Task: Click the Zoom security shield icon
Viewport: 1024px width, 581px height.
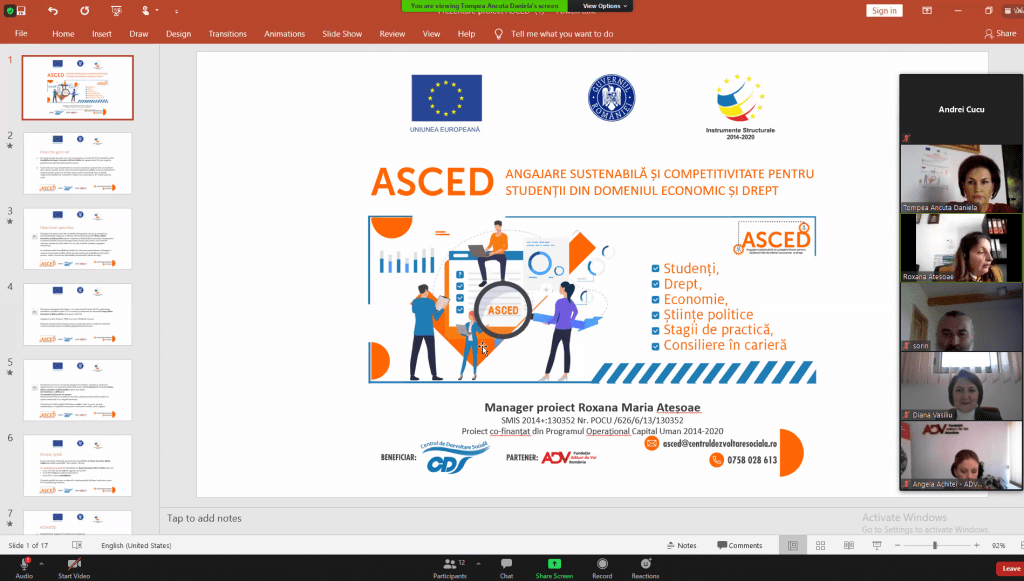Action: [9, 11]
